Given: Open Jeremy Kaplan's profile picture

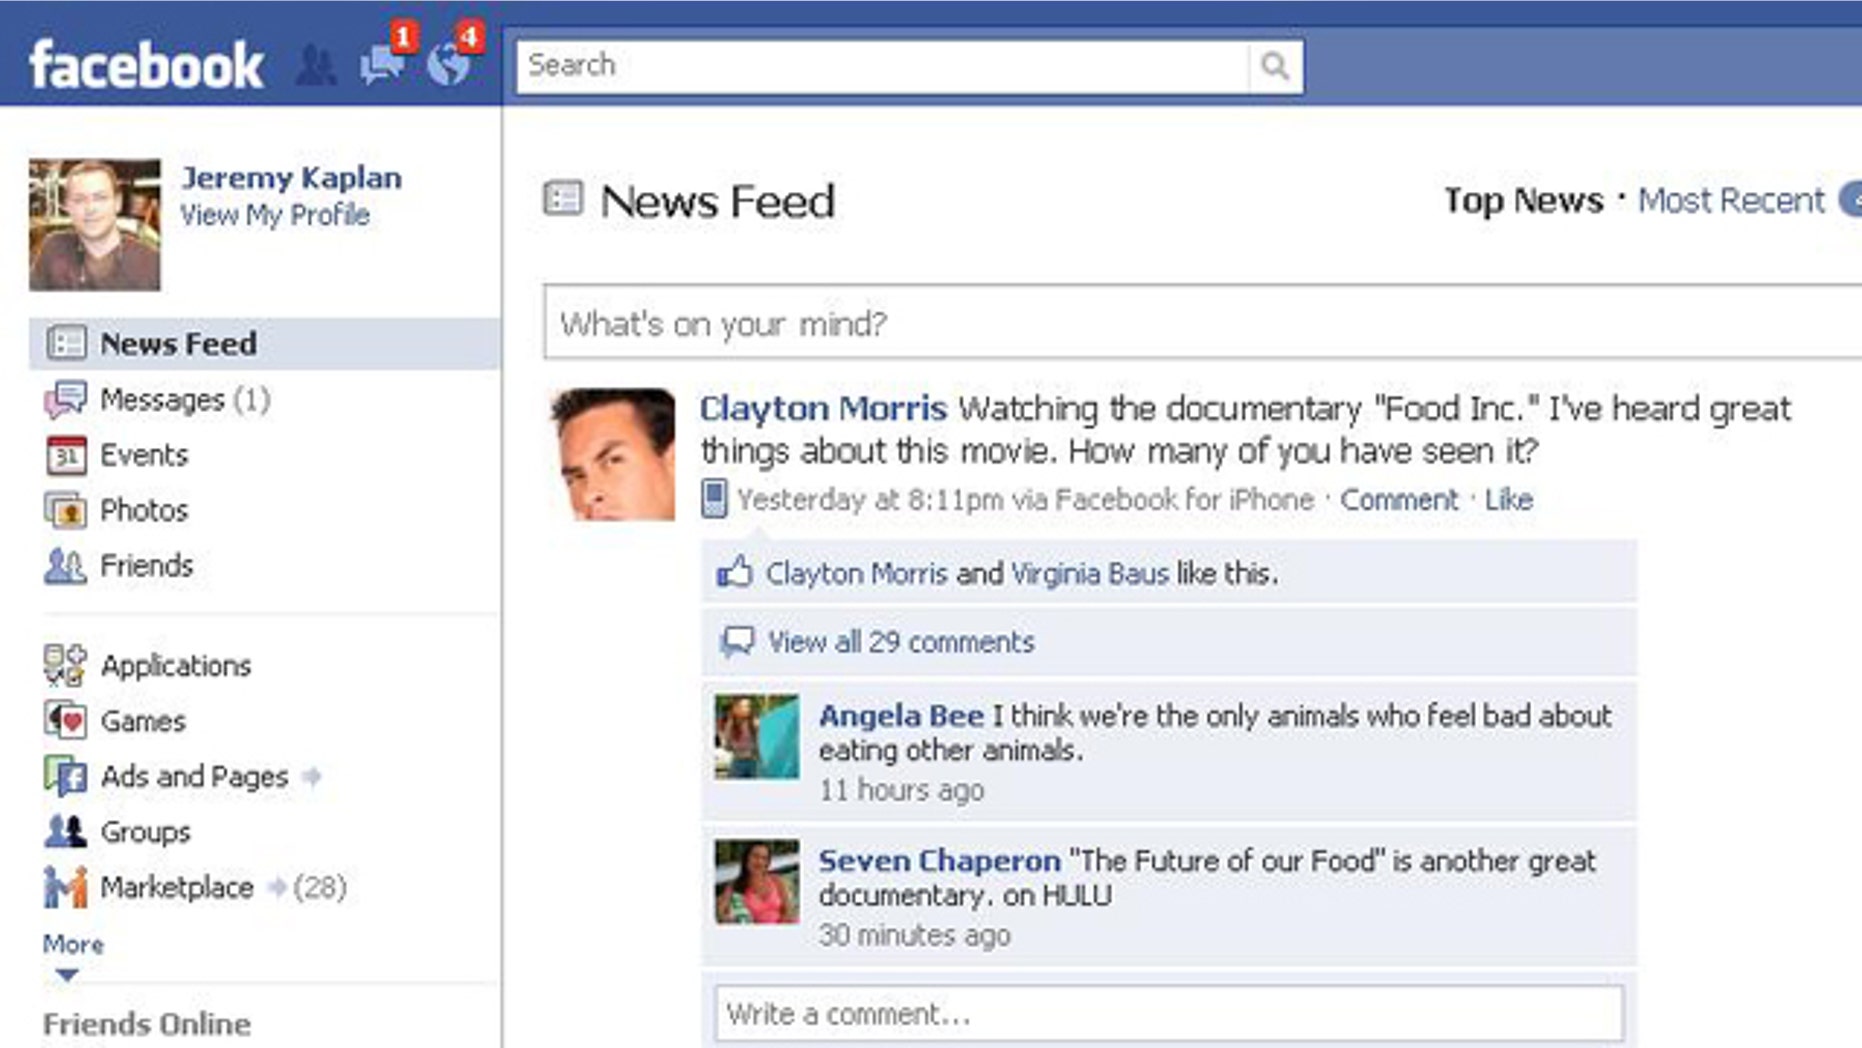Looking at the screenshot, I should click(x=94, y=225).
